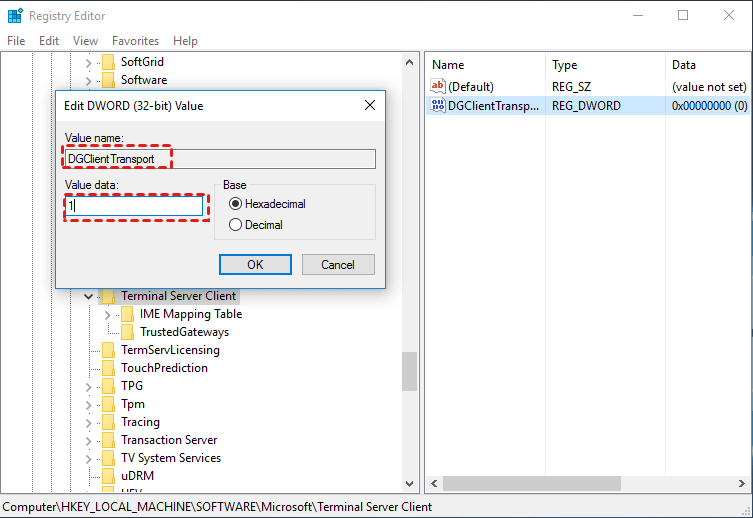Viewport: 753px width, 518px height.
Task: Confirm the DWORD edit with OK
Action: click(255, 265)
